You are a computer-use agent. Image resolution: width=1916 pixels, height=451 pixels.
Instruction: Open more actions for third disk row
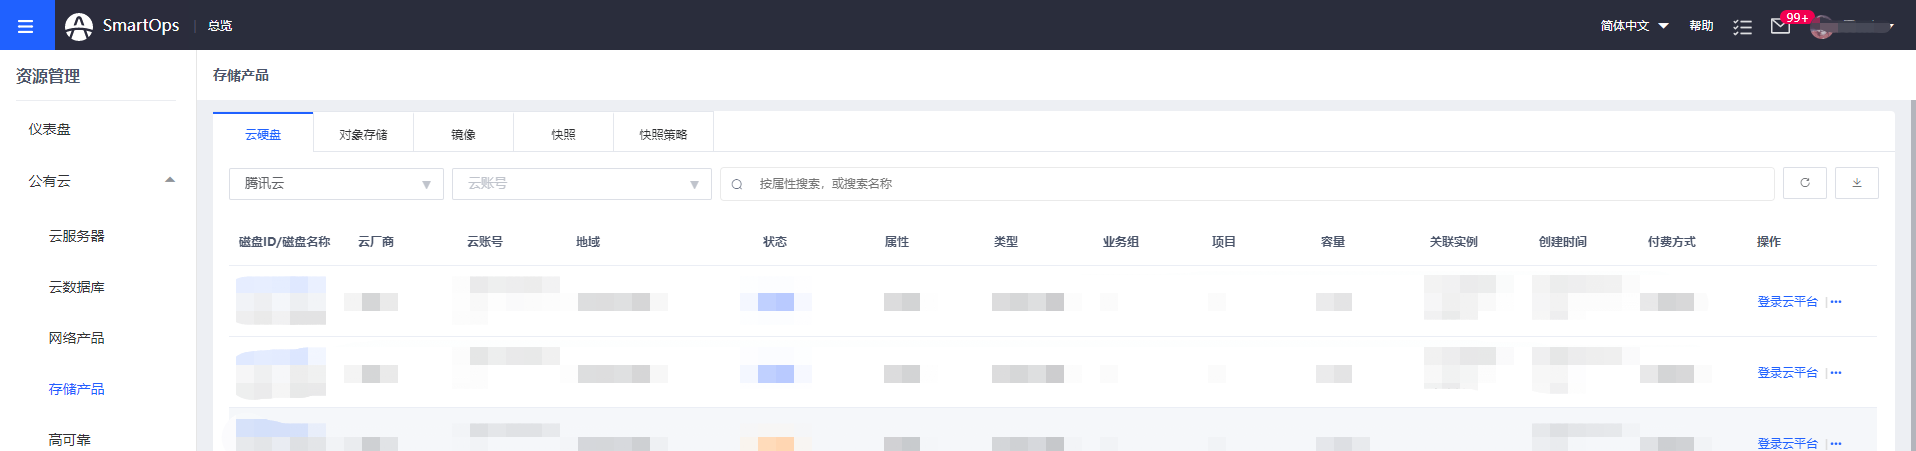point(1836,443)
